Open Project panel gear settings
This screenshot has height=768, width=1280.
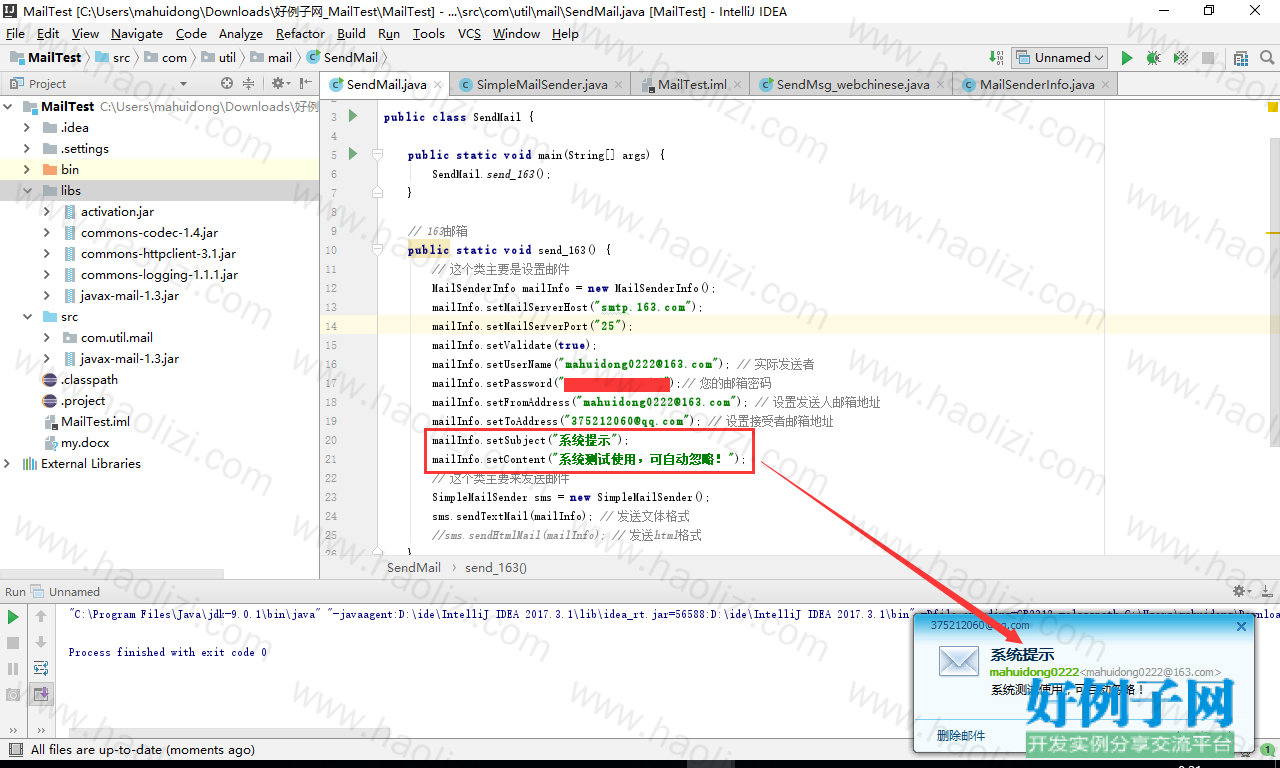(280, 84)
